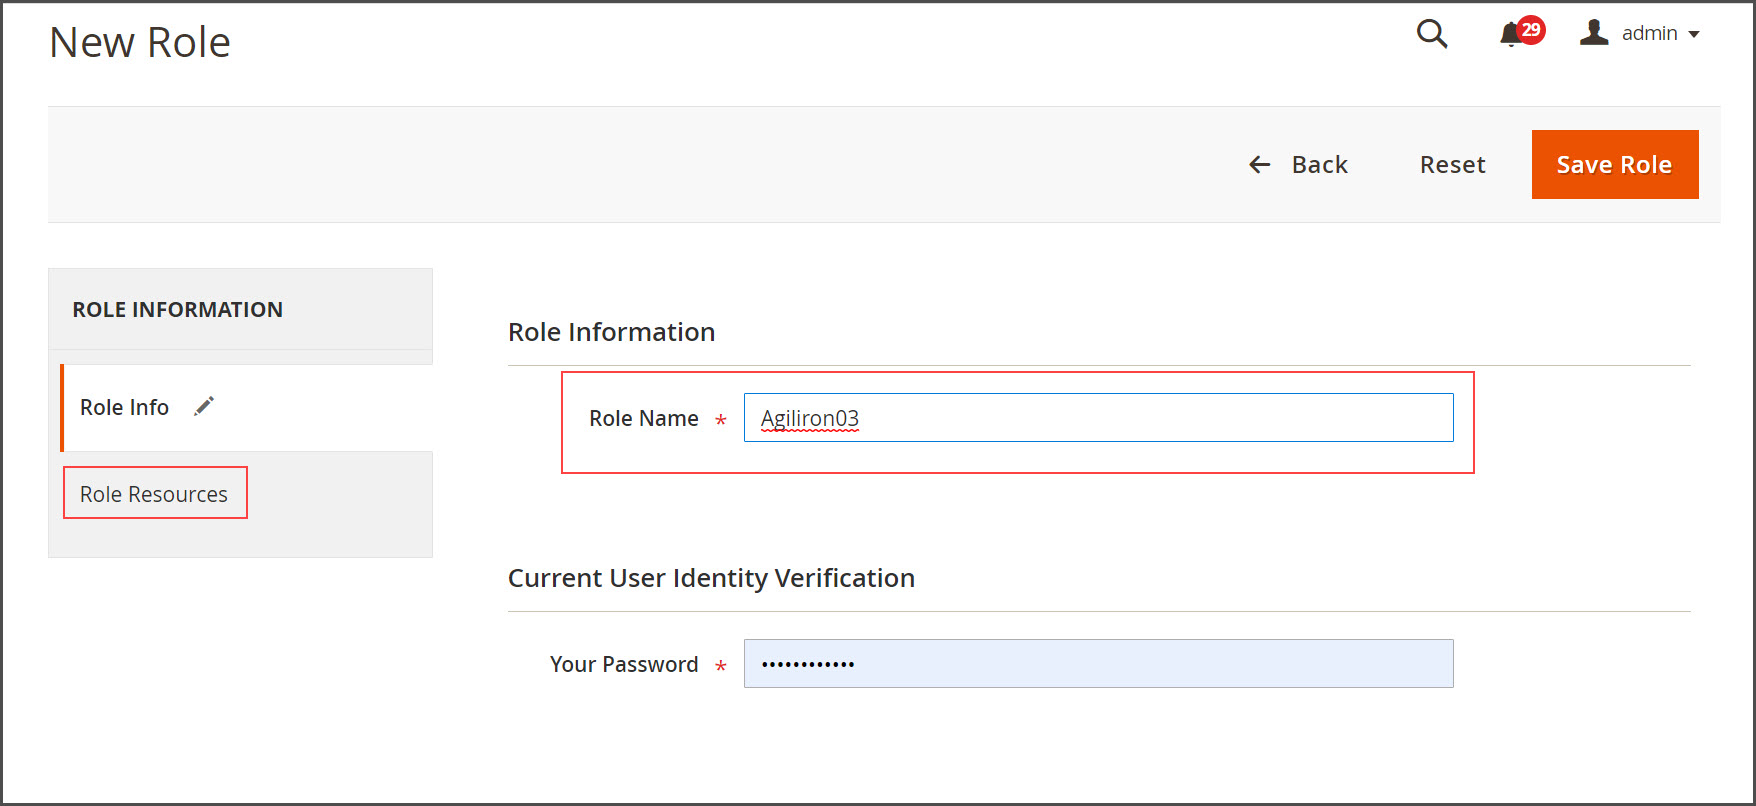Viewport: 1756px width, 806px height.
Task: Click the Your Password label
Action: [624, 665]
